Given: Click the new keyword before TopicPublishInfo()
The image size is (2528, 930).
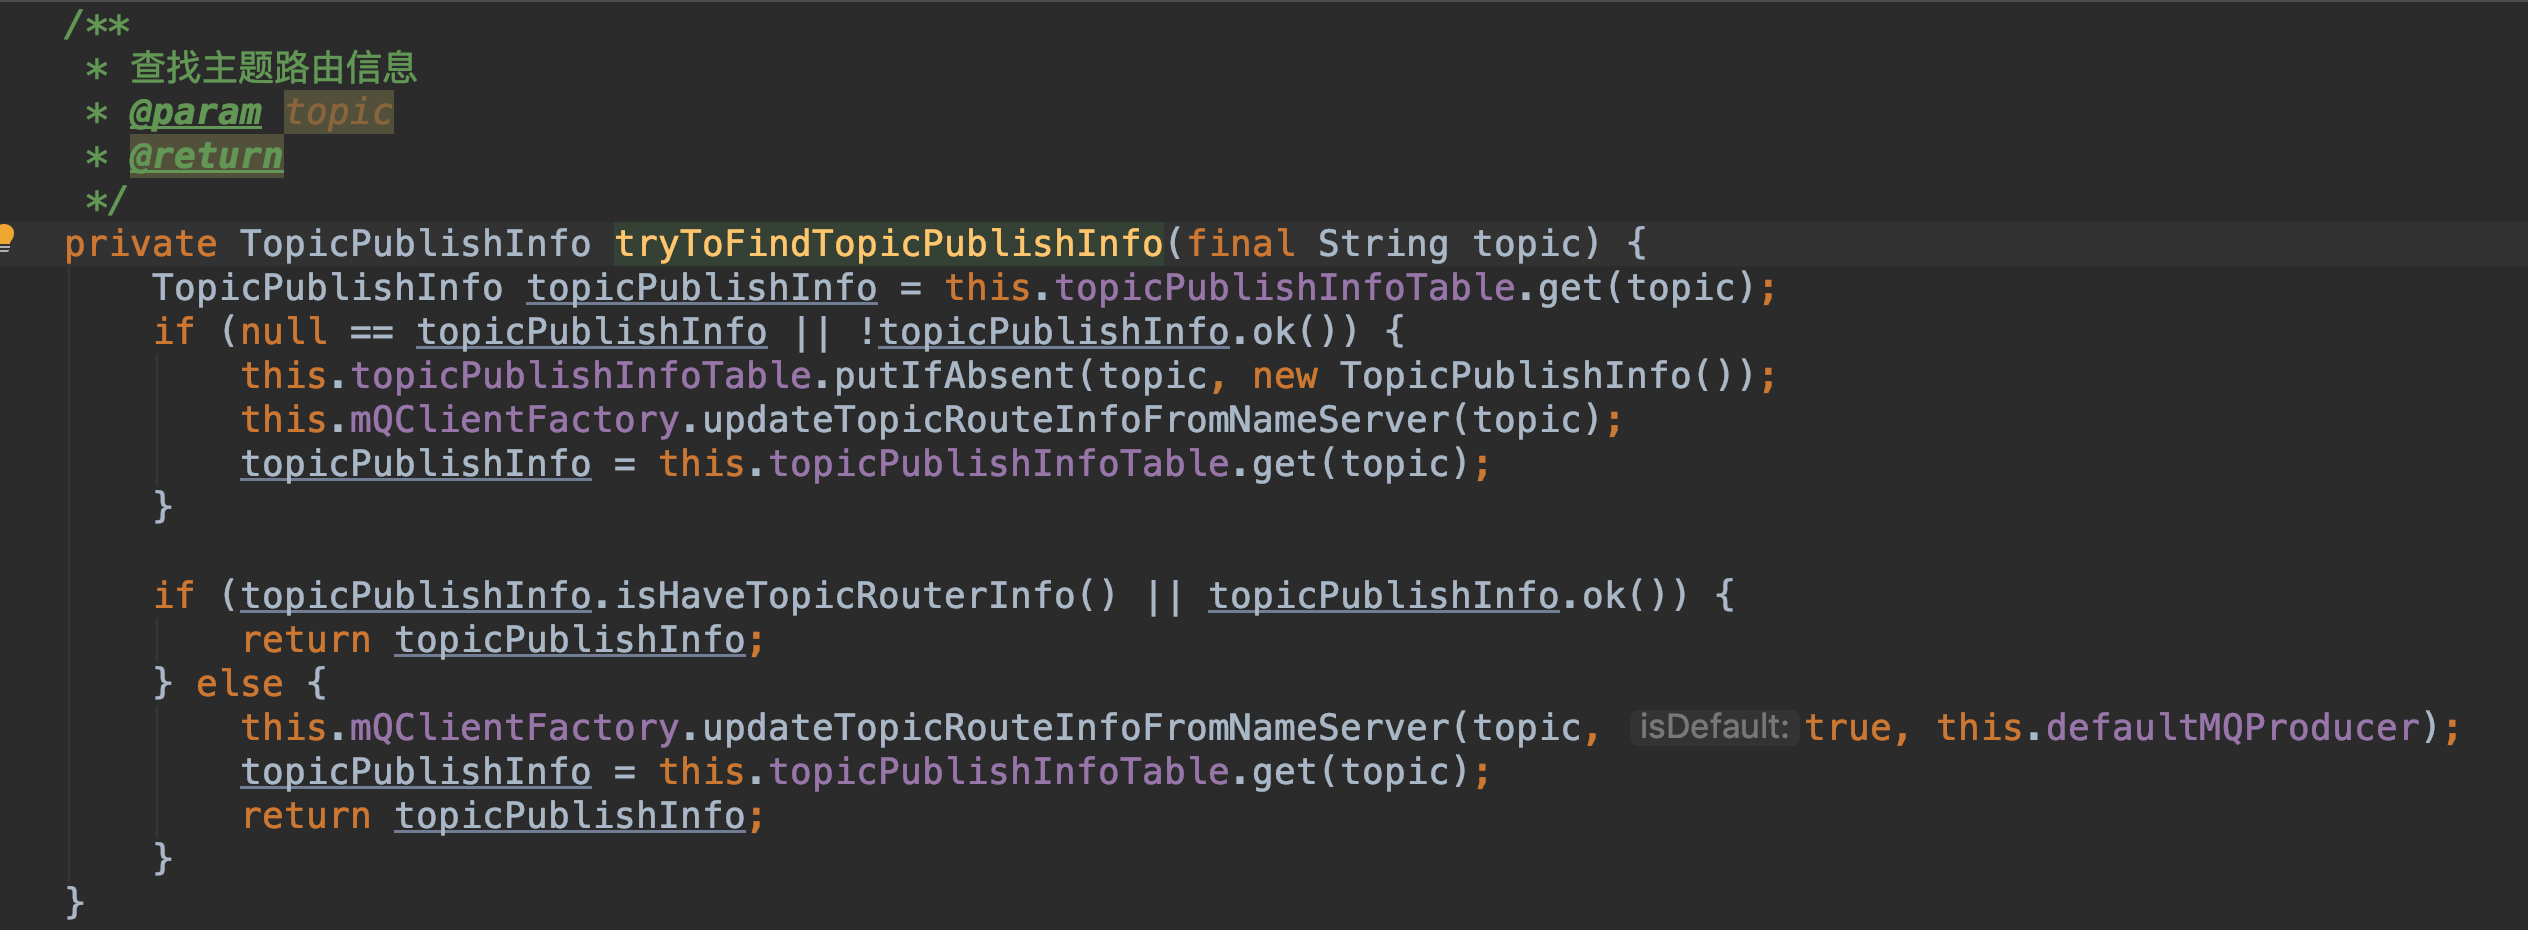Looking at the screenshot, I should [1285, 376].
